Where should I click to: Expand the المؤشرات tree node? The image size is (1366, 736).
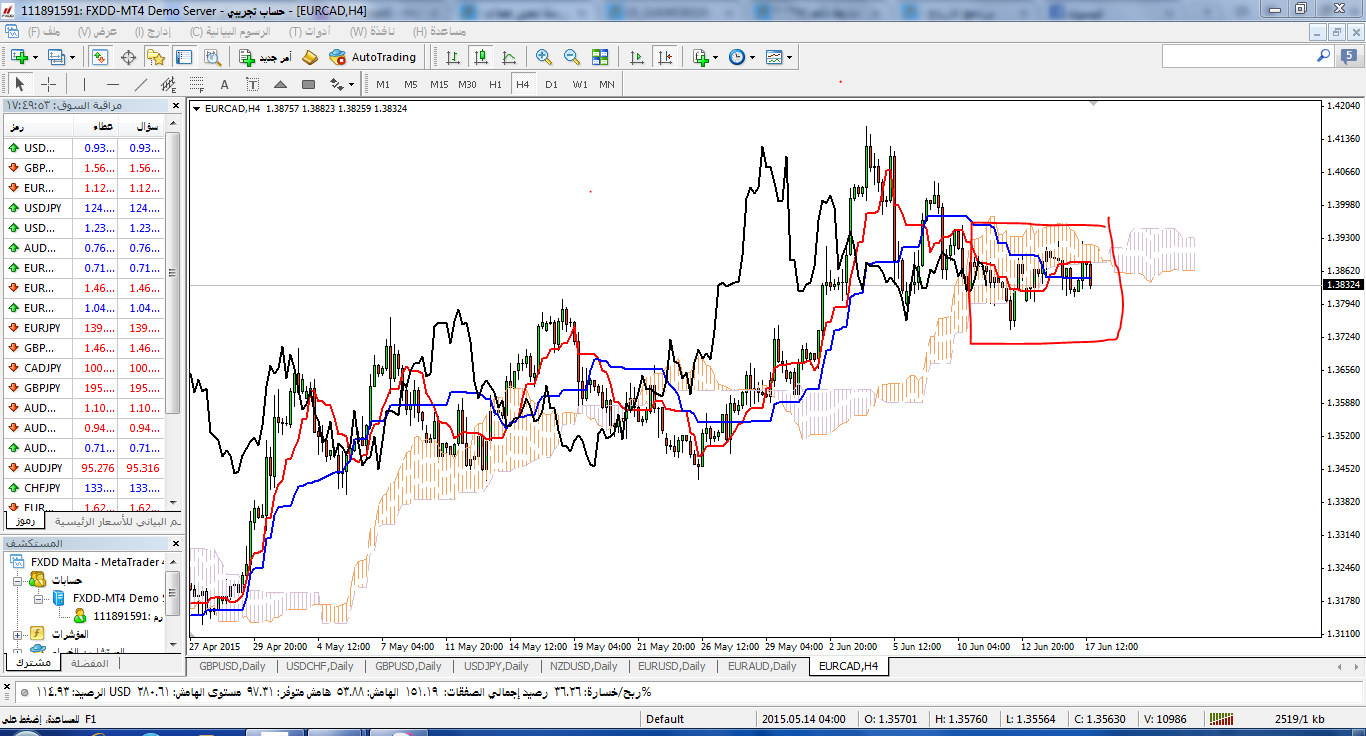(x=18, y=634)
